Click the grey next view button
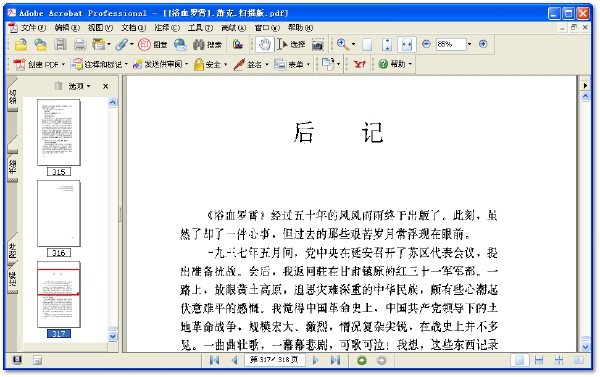This screenshot has width=600, height=377. tap(382, 360)
